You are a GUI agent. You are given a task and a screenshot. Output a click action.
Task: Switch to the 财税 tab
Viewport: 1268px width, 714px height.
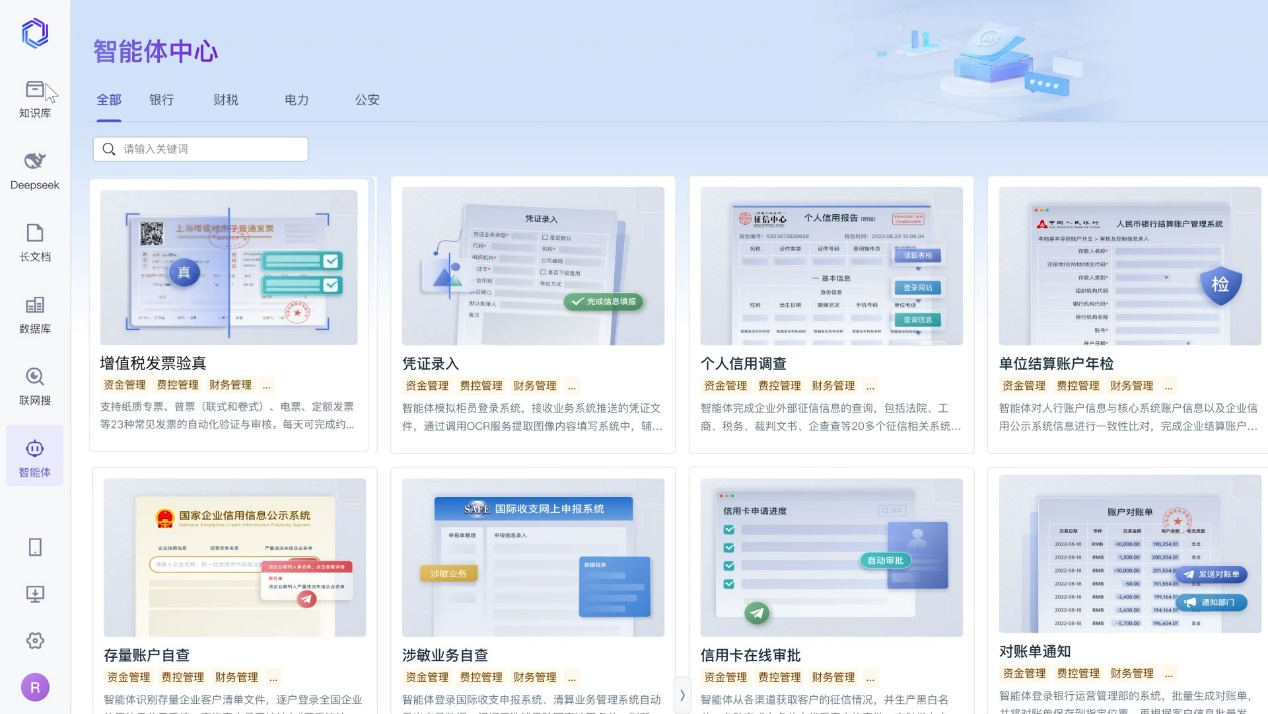(226, 100)
